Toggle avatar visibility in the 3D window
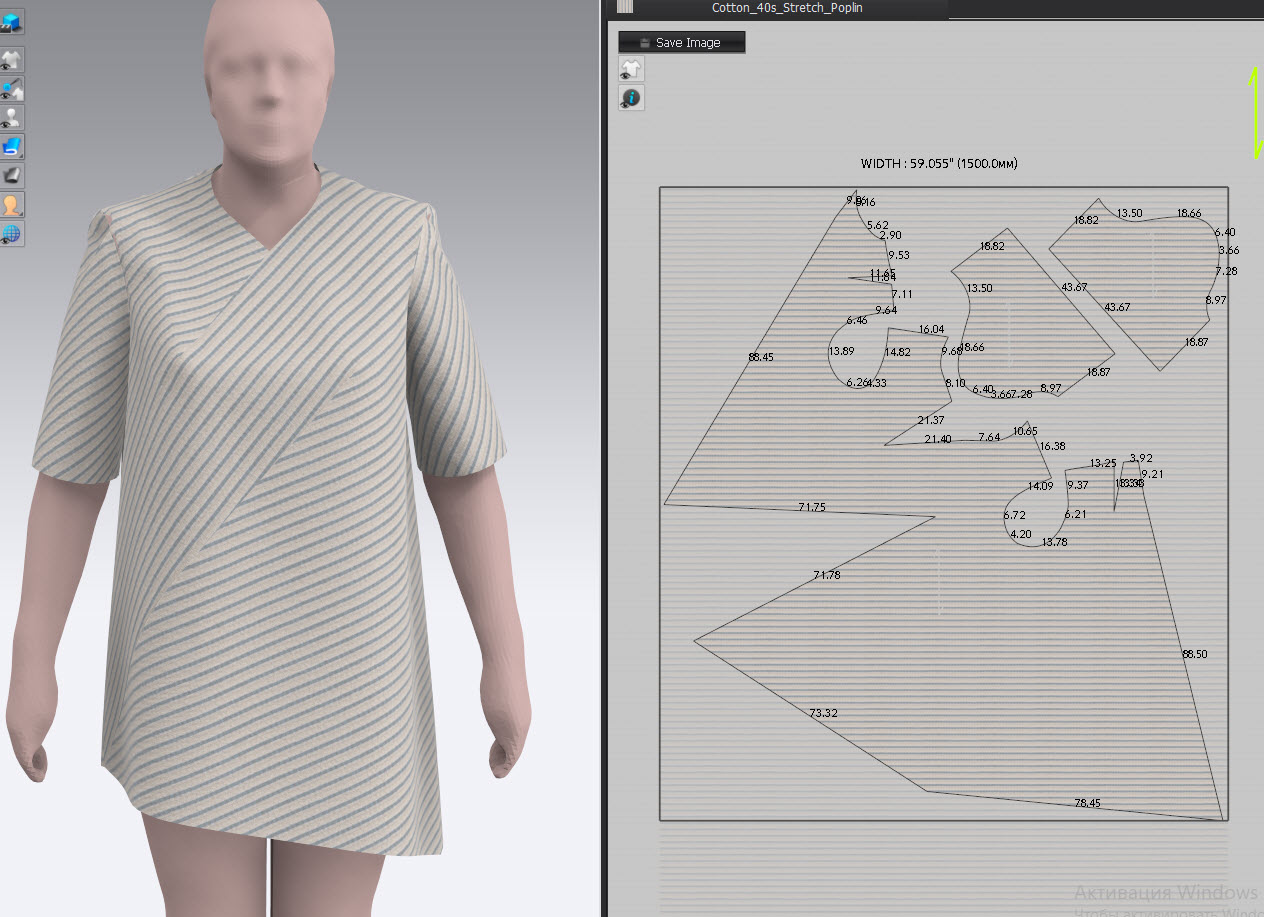This screenshot has width=1264, height=917. click(x=13, y=118)
